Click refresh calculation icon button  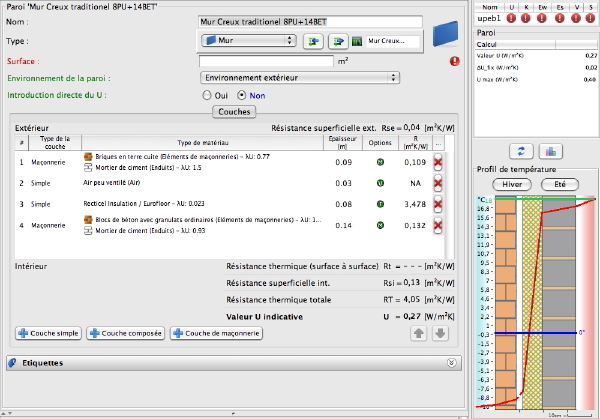point(521,151)
